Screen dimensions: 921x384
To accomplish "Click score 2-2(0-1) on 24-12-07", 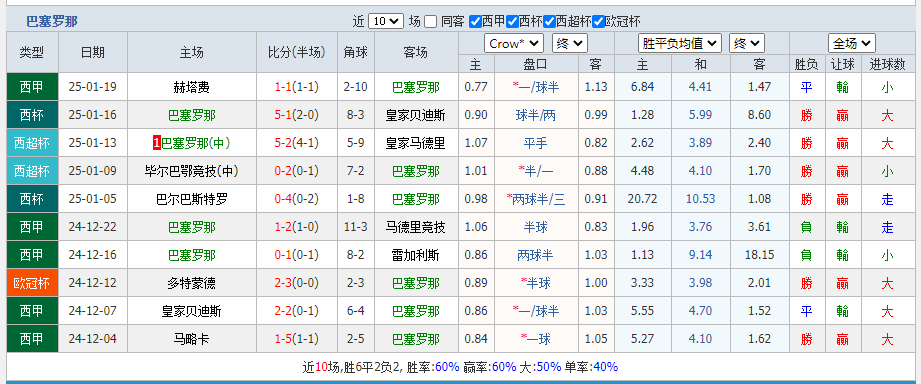I will click(x=297, y=311).
